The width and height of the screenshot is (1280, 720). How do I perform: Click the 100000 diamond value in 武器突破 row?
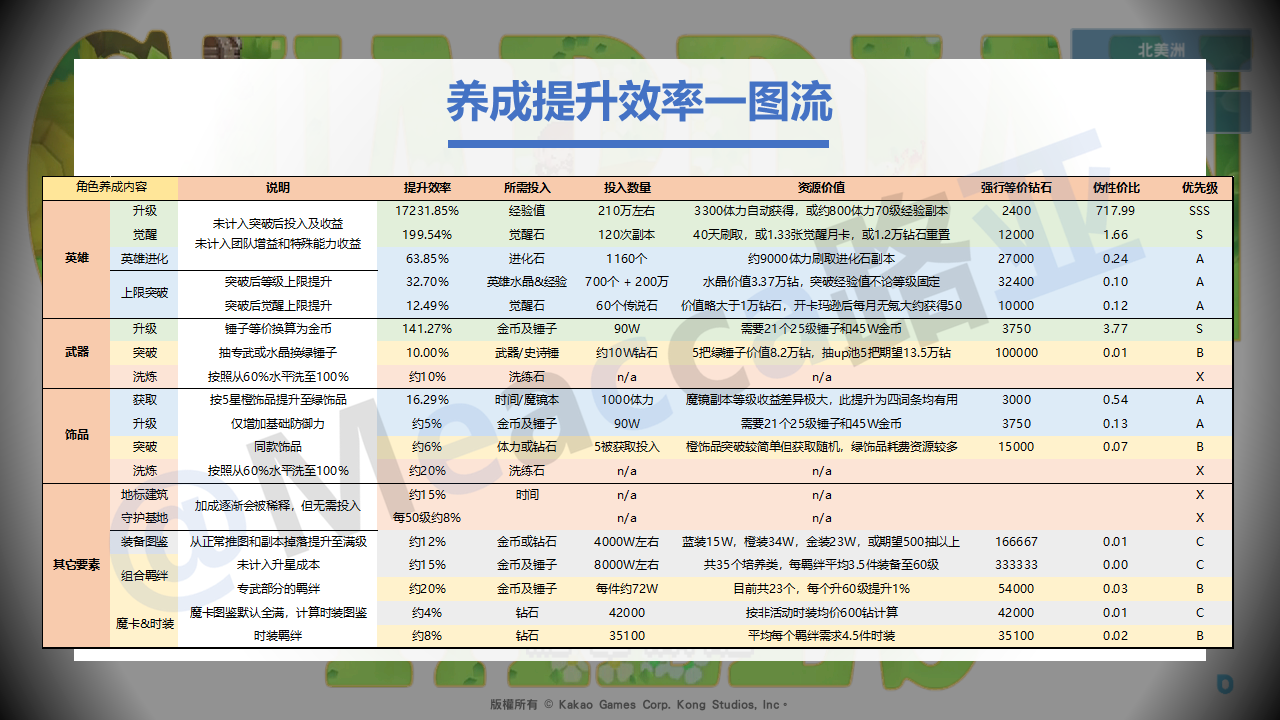click(x=1016, y=352)
